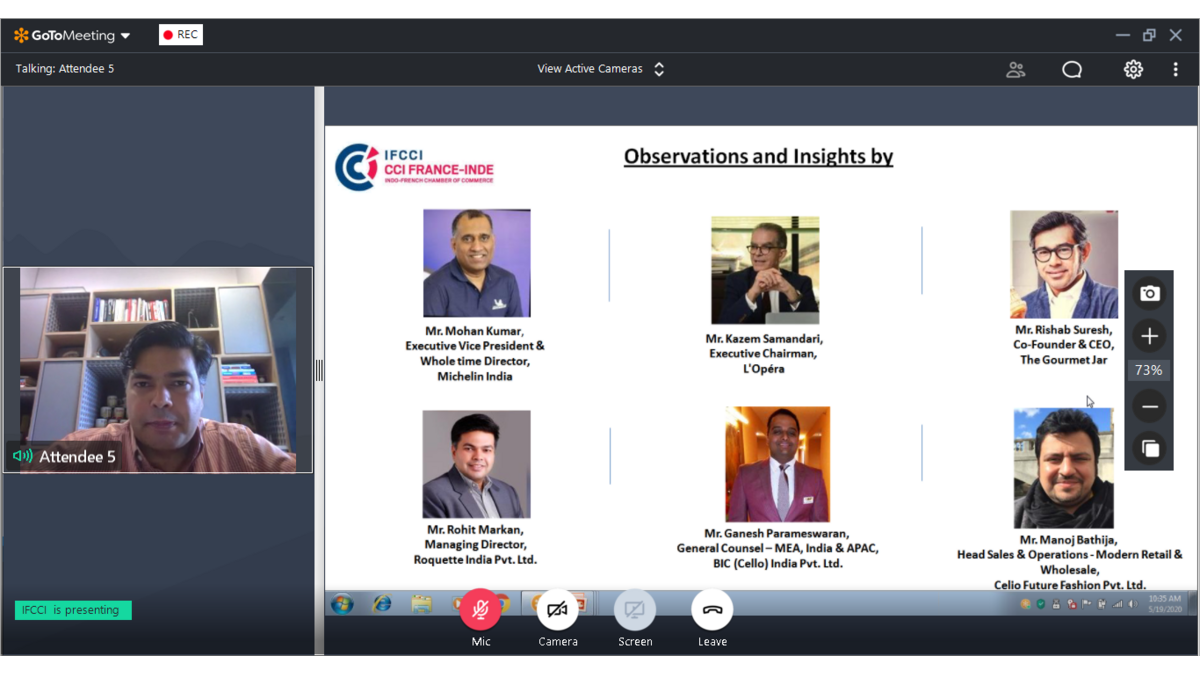Click the REC recording indicator
1200x675 pixels.
pos(181,35)
